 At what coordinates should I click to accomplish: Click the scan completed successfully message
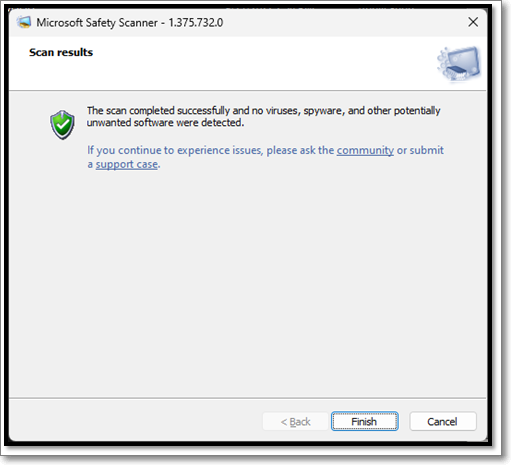point(263,117)
